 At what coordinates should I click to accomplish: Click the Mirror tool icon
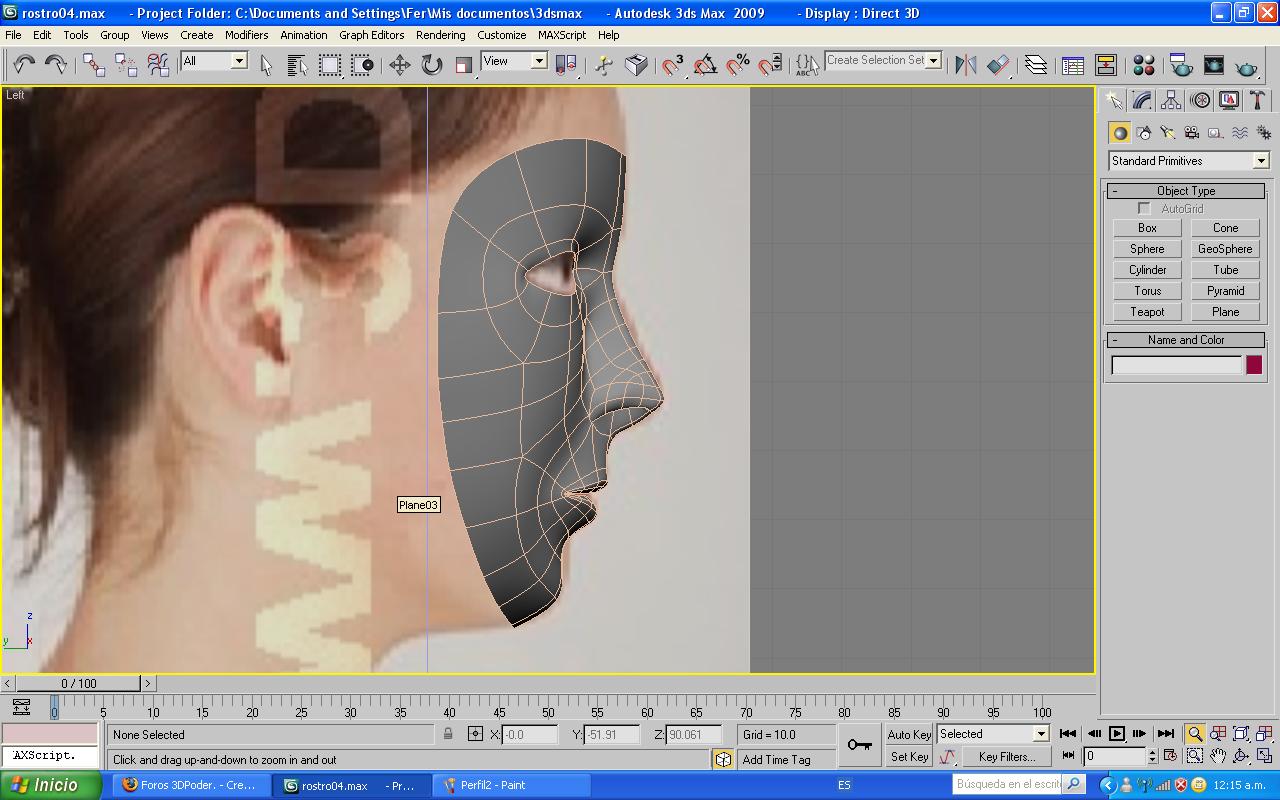coord(966,65)
